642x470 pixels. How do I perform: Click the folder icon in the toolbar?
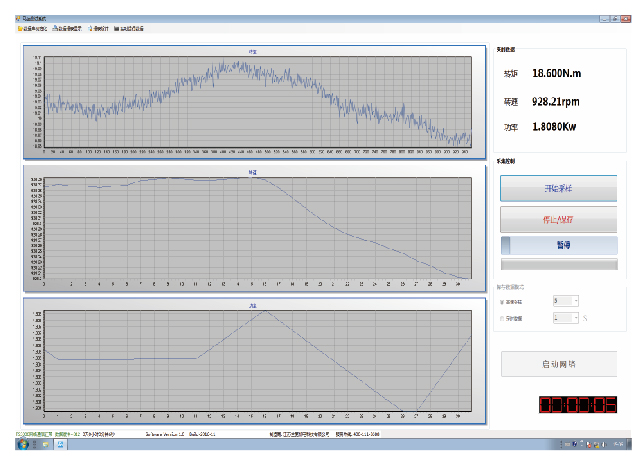pos(20,29)
